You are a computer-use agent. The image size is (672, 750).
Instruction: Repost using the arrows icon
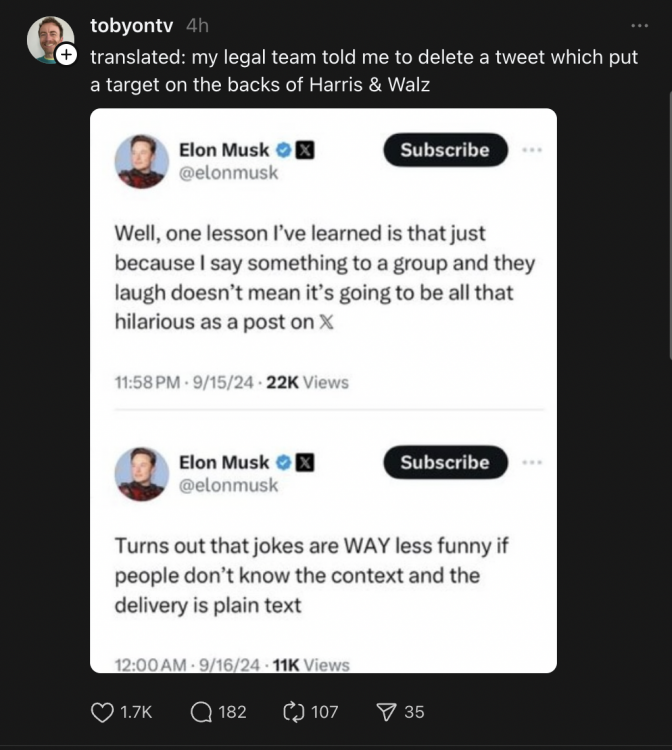click(296, 712)
